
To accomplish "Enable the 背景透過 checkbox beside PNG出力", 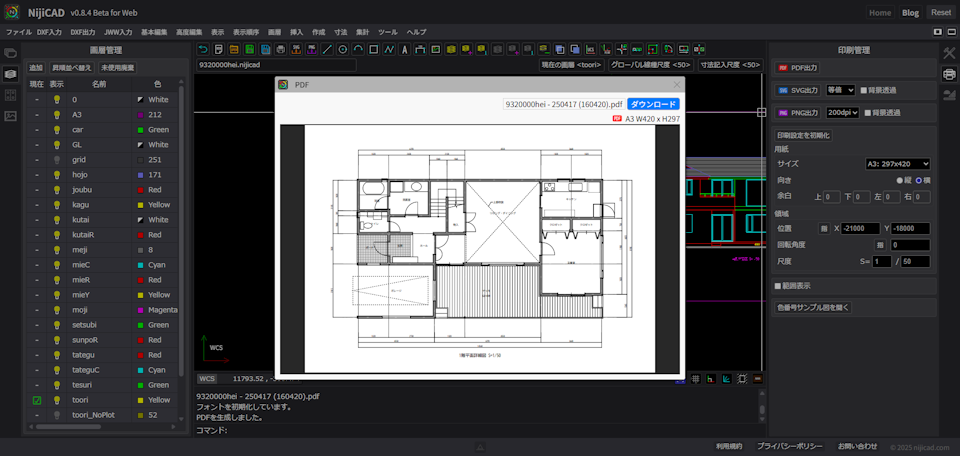I will click(x=869, y=113).
